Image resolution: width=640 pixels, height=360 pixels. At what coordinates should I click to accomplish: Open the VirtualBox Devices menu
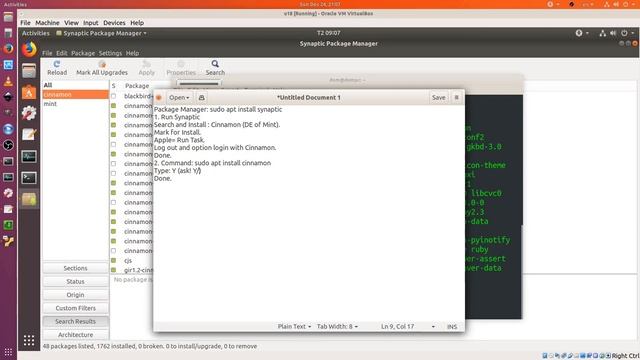[114, 23]
